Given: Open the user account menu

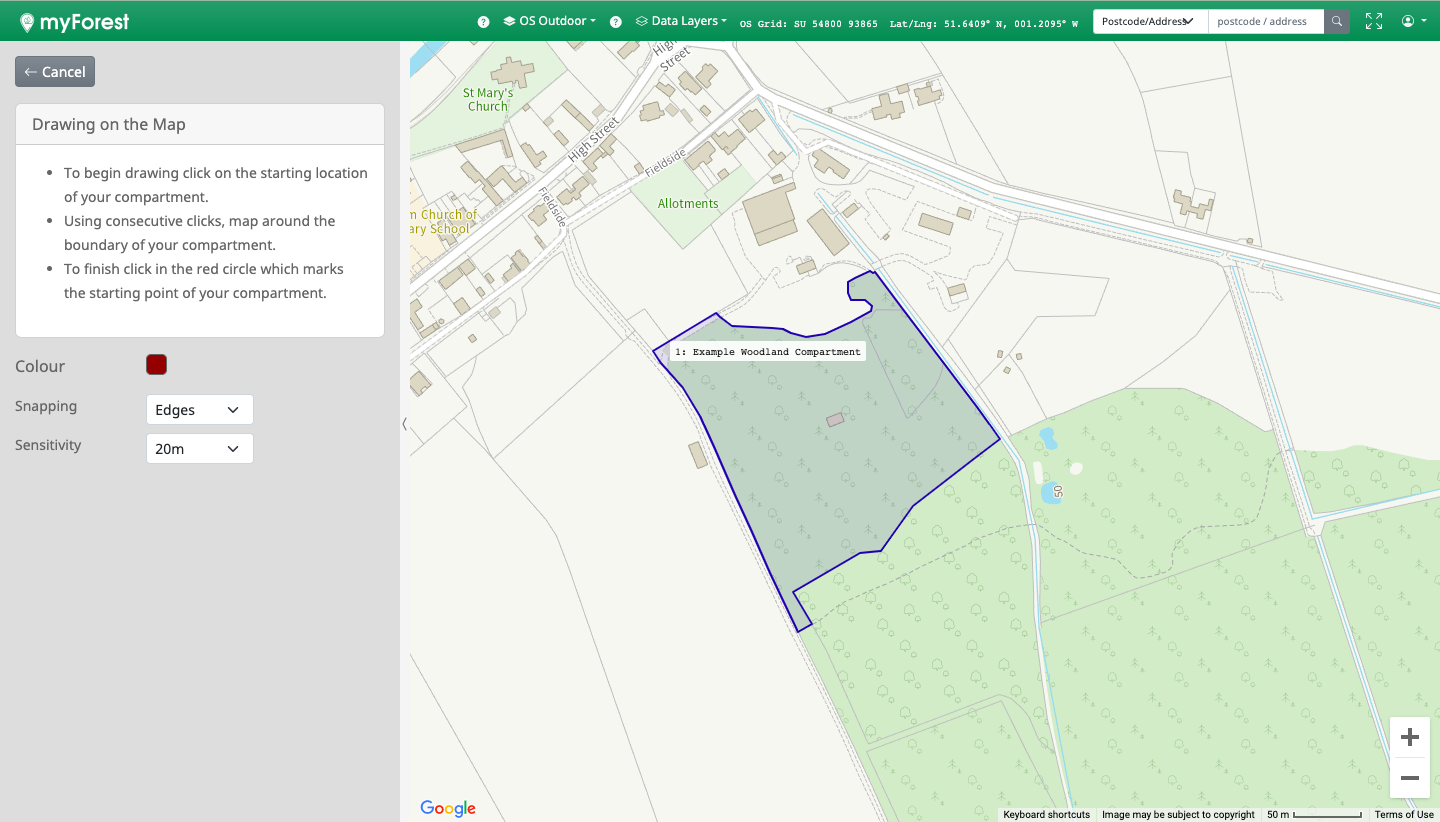Looking at the screenshot, I should click(1413, 21).
